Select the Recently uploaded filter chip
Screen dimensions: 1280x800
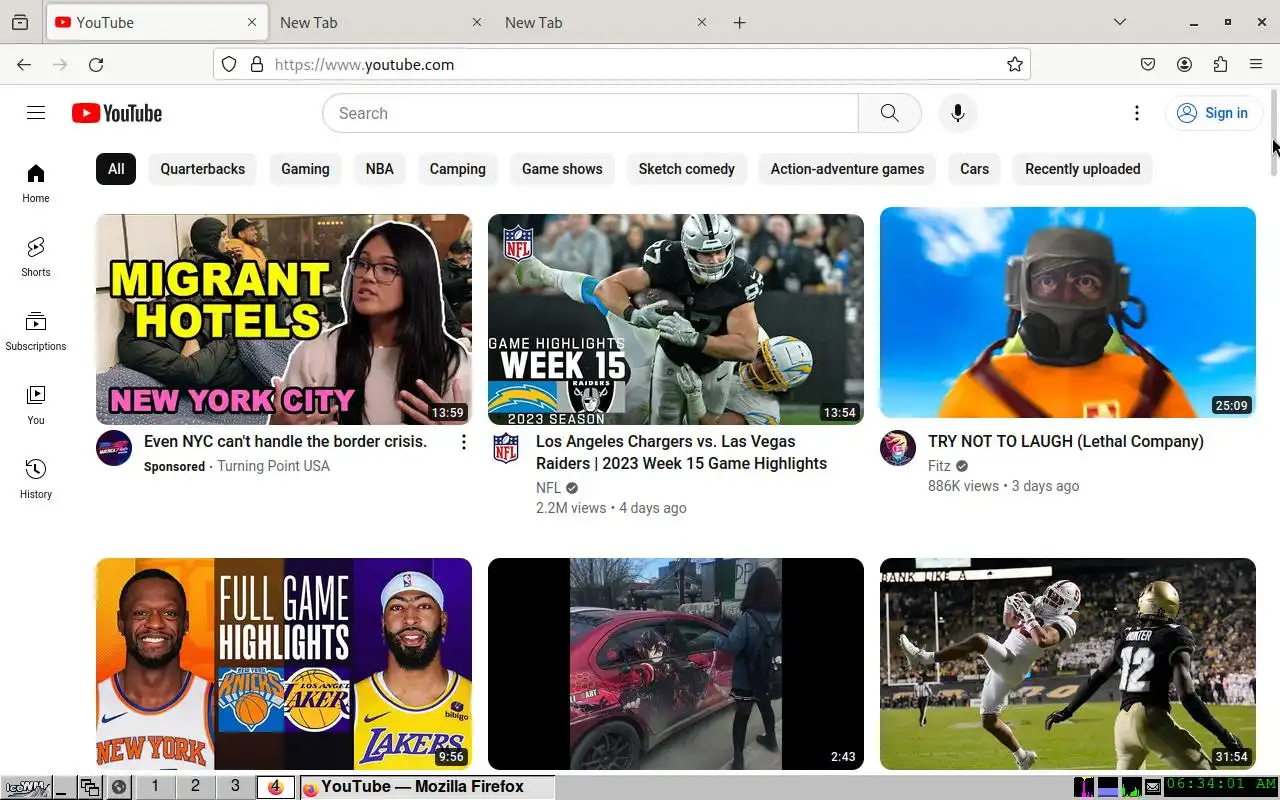[1083, 169]
